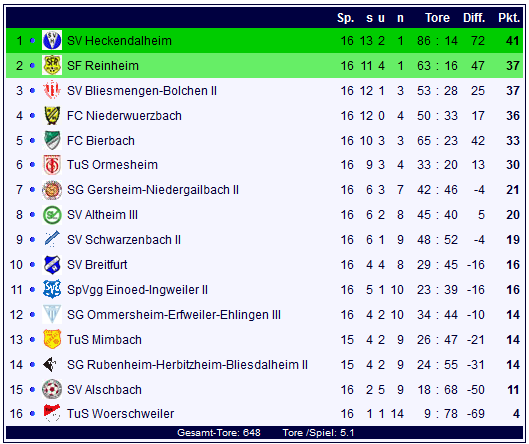Click the Pkt. column header

509,18
